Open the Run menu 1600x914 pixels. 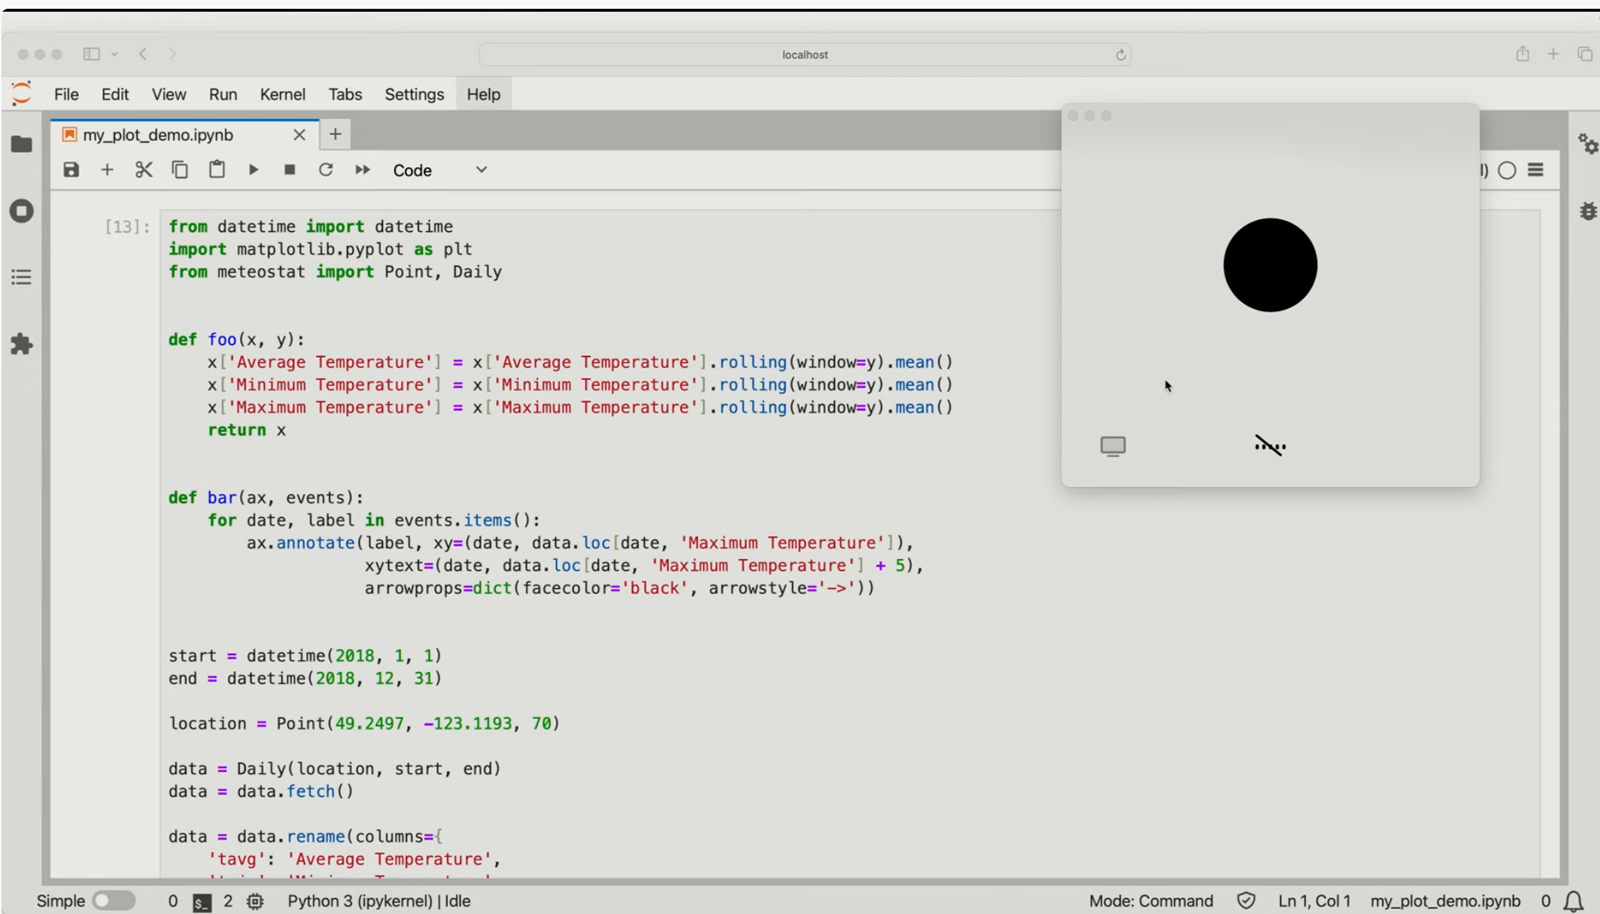(223, 94)
